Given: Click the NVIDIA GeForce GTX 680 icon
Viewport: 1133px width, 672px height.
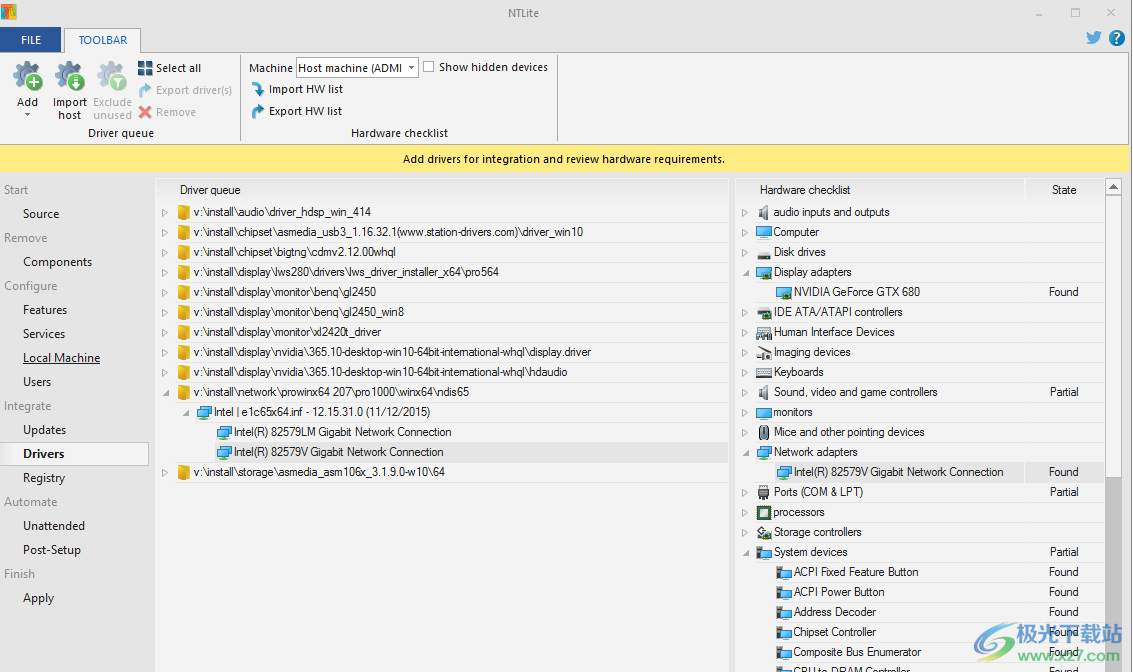Looking at the screenshot, I should tap(783, 293).
